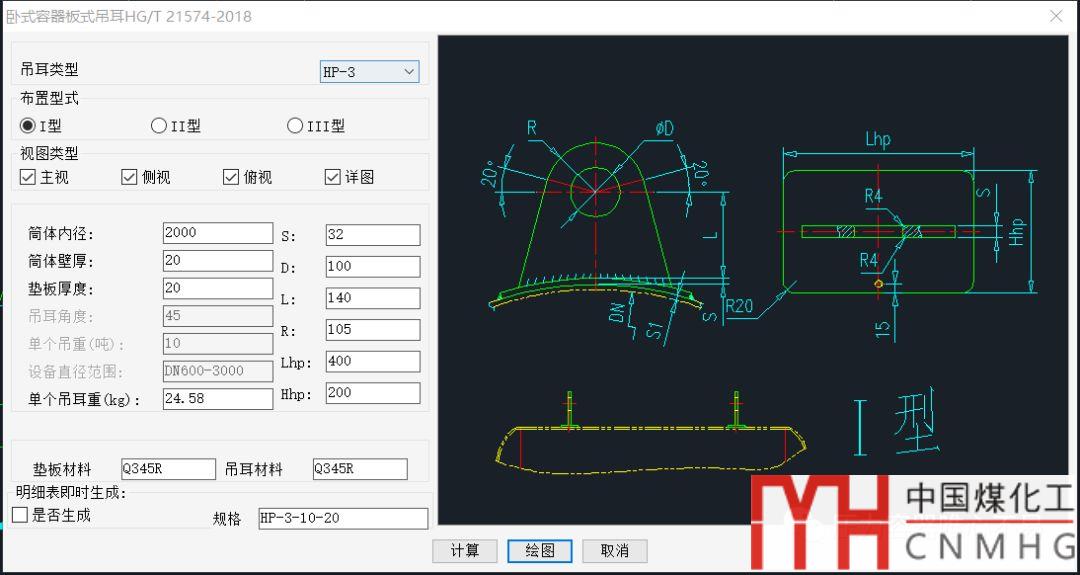This screenshot has height=575, width=1080.
Task: Select the III型 layout radio button
Action: (x=295, y=126)
